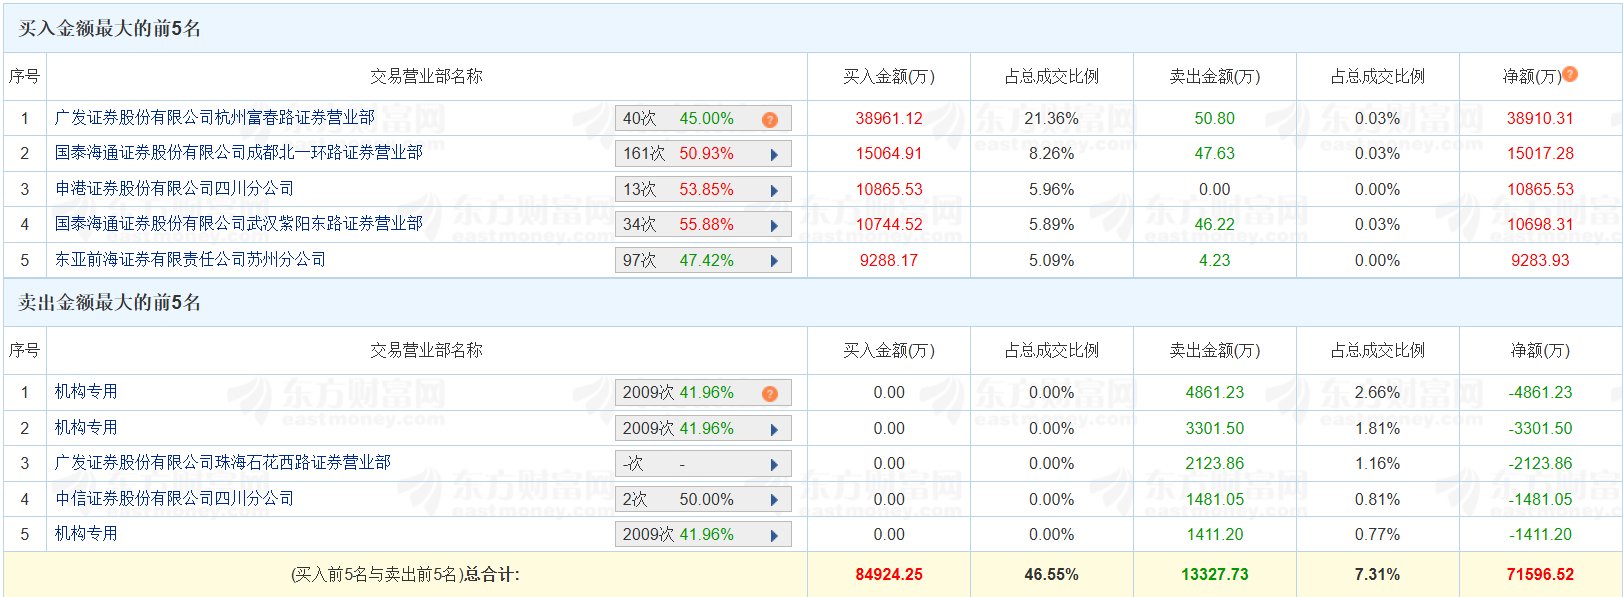Click the orange question icon in seller row 1
The height and width of the screenshot is (597, 1623).
(x=769, y=393)
